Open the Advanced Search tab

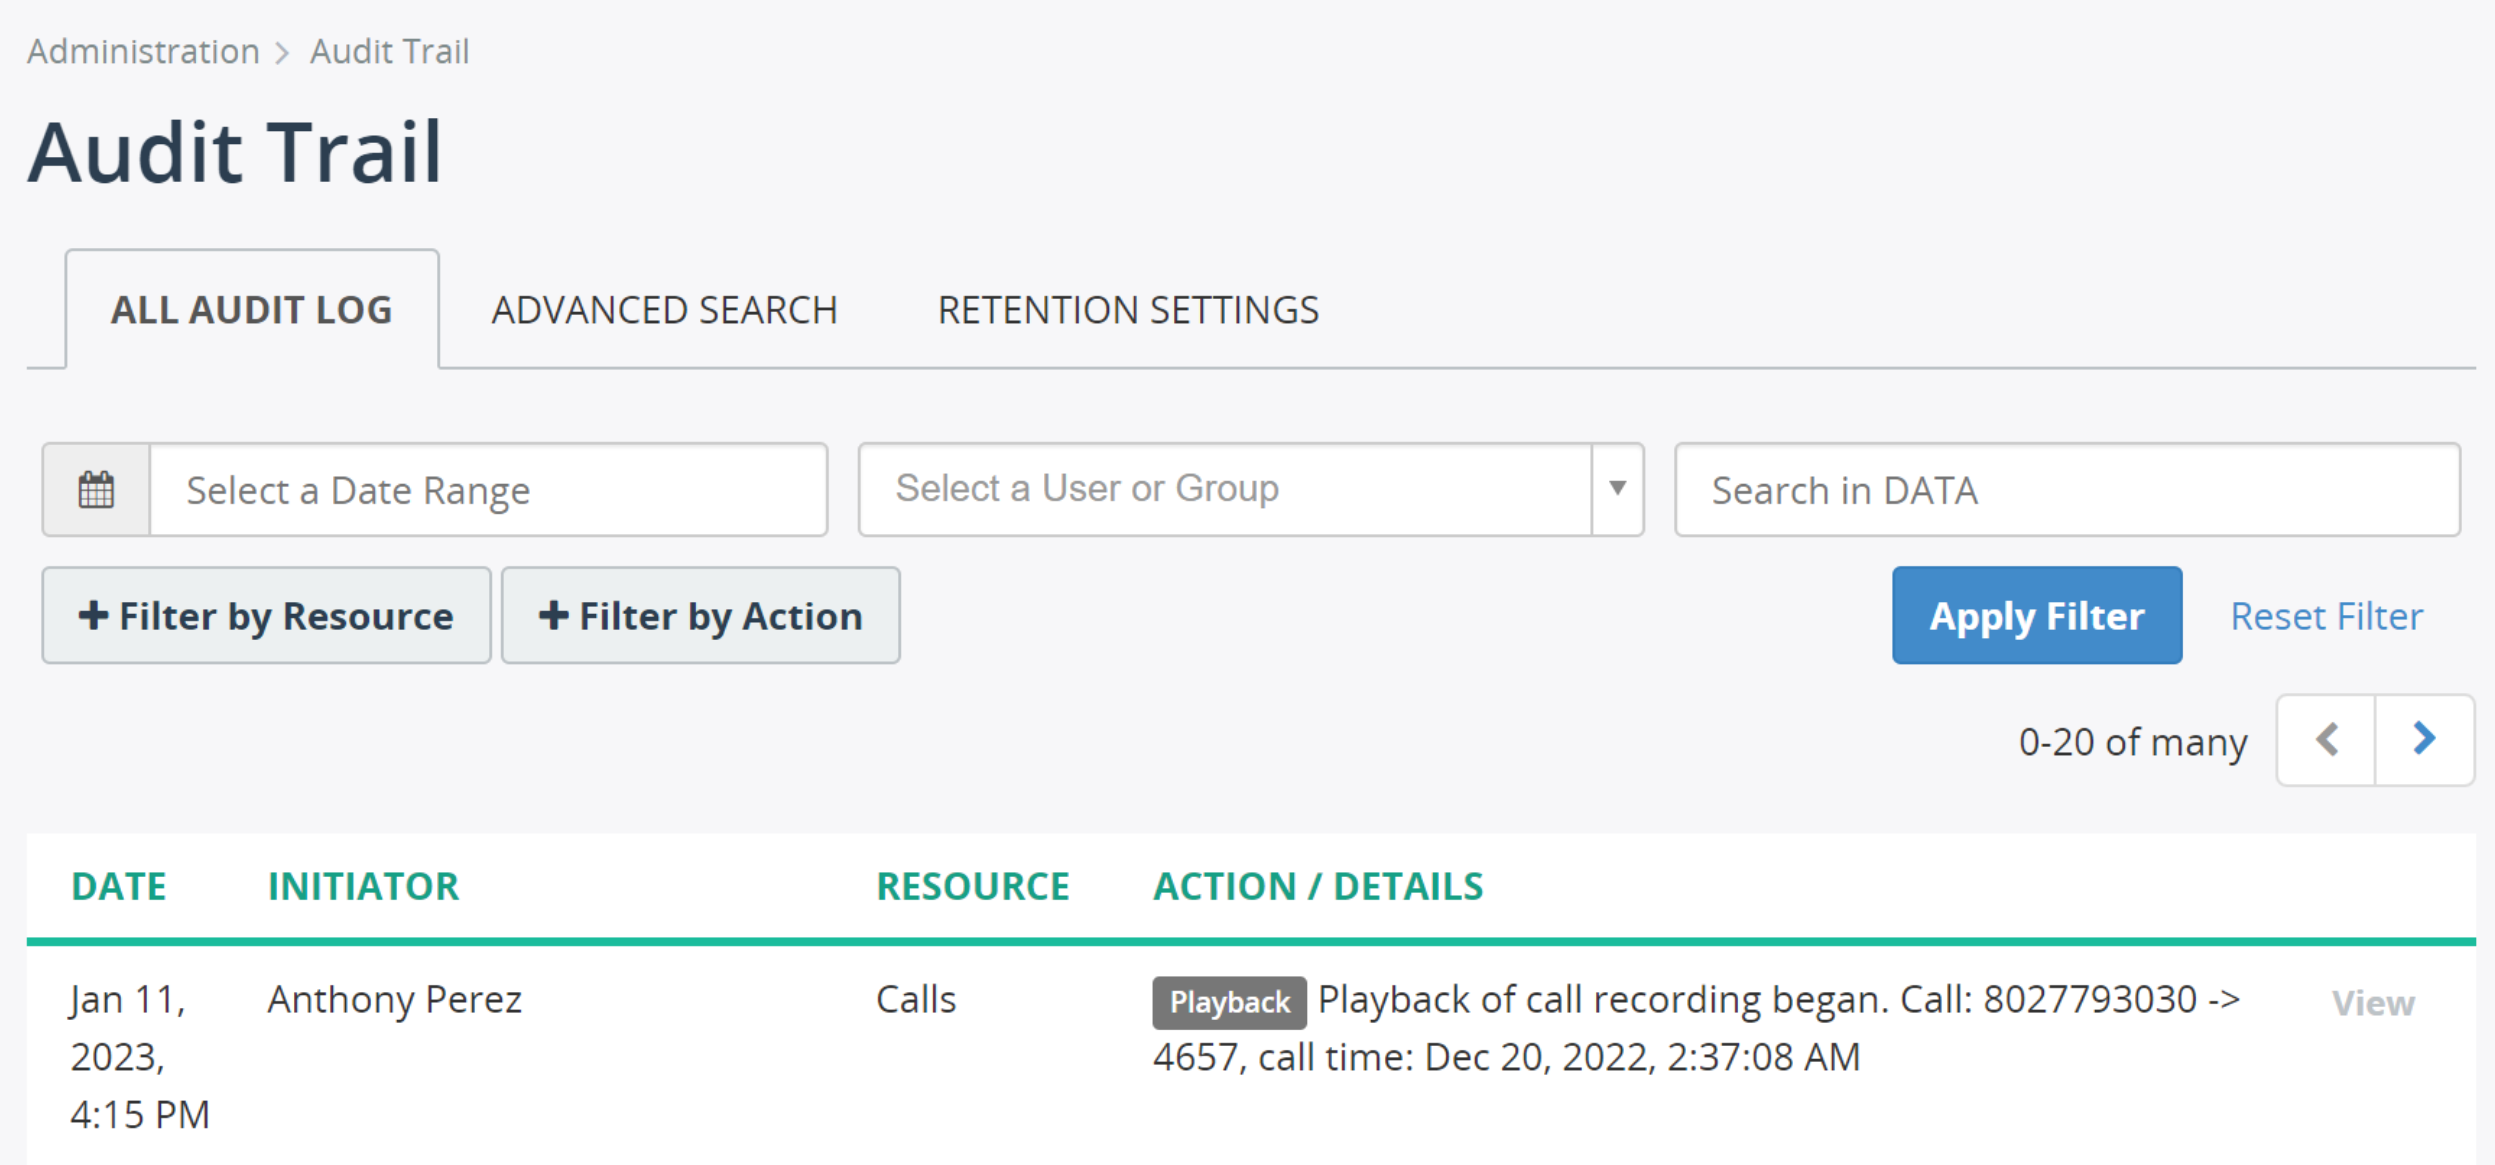coord(664,310)
